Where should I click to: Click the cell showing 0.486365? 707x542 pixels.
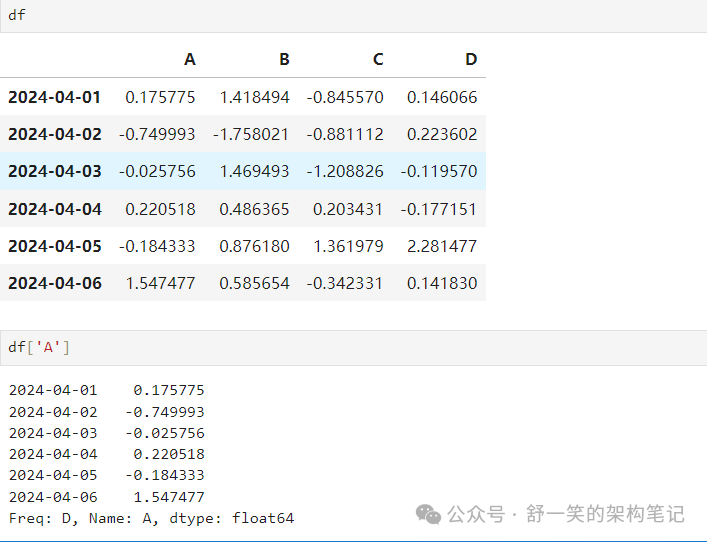[x=254, y=209]
